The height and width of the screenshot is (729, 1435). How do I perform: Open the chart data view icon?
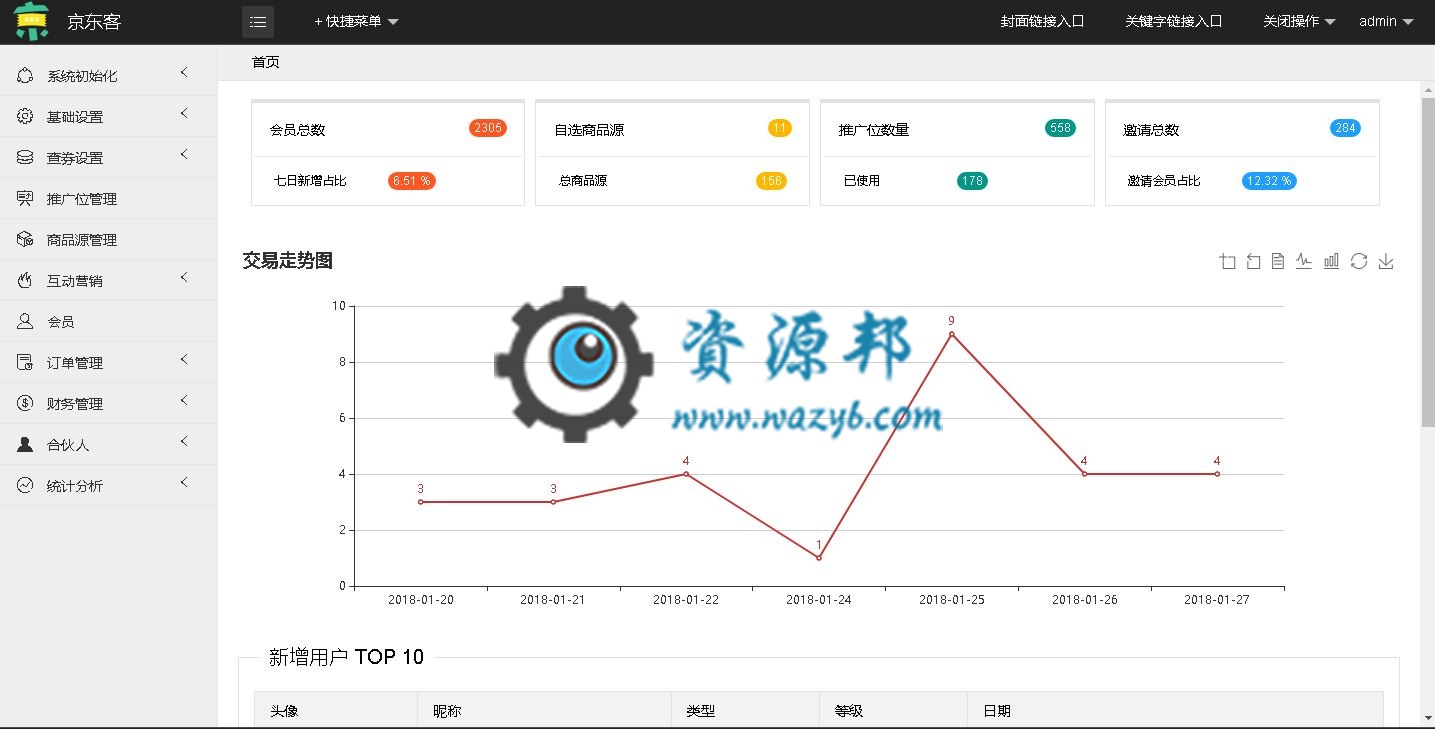coord(1278,261)
